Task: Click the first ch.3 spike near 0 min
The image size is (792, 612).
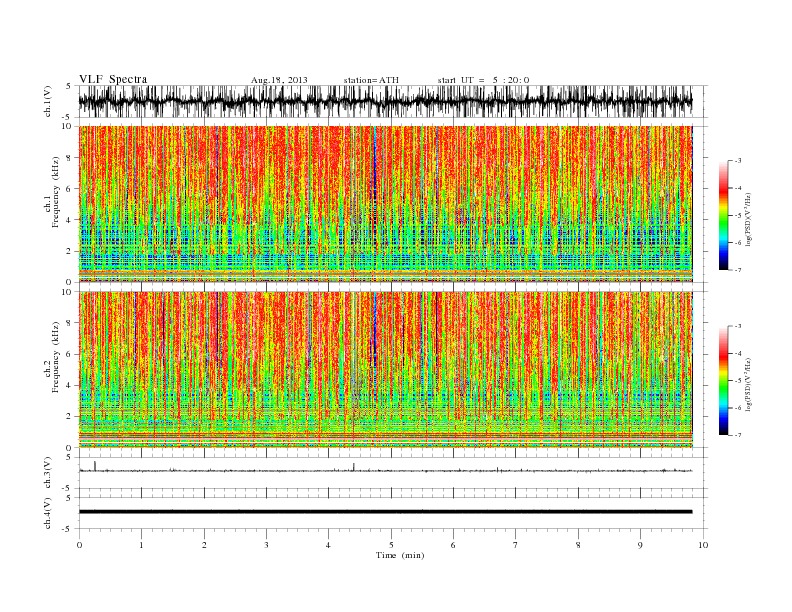Action: coord(95,466)
